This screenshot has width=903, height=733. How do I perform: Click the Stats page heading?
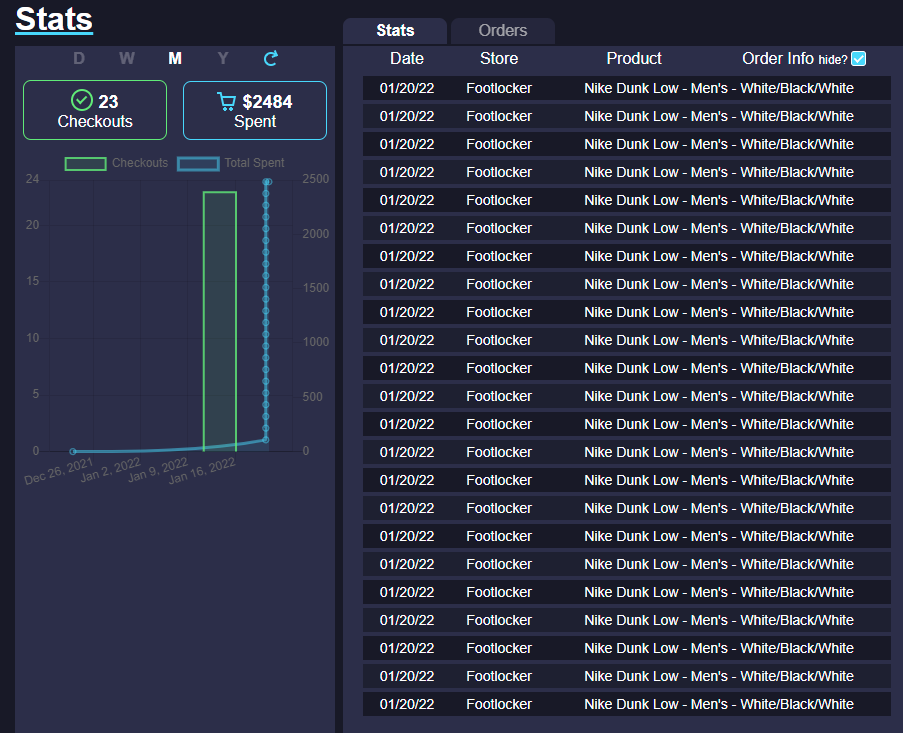(x=54, y=19)
